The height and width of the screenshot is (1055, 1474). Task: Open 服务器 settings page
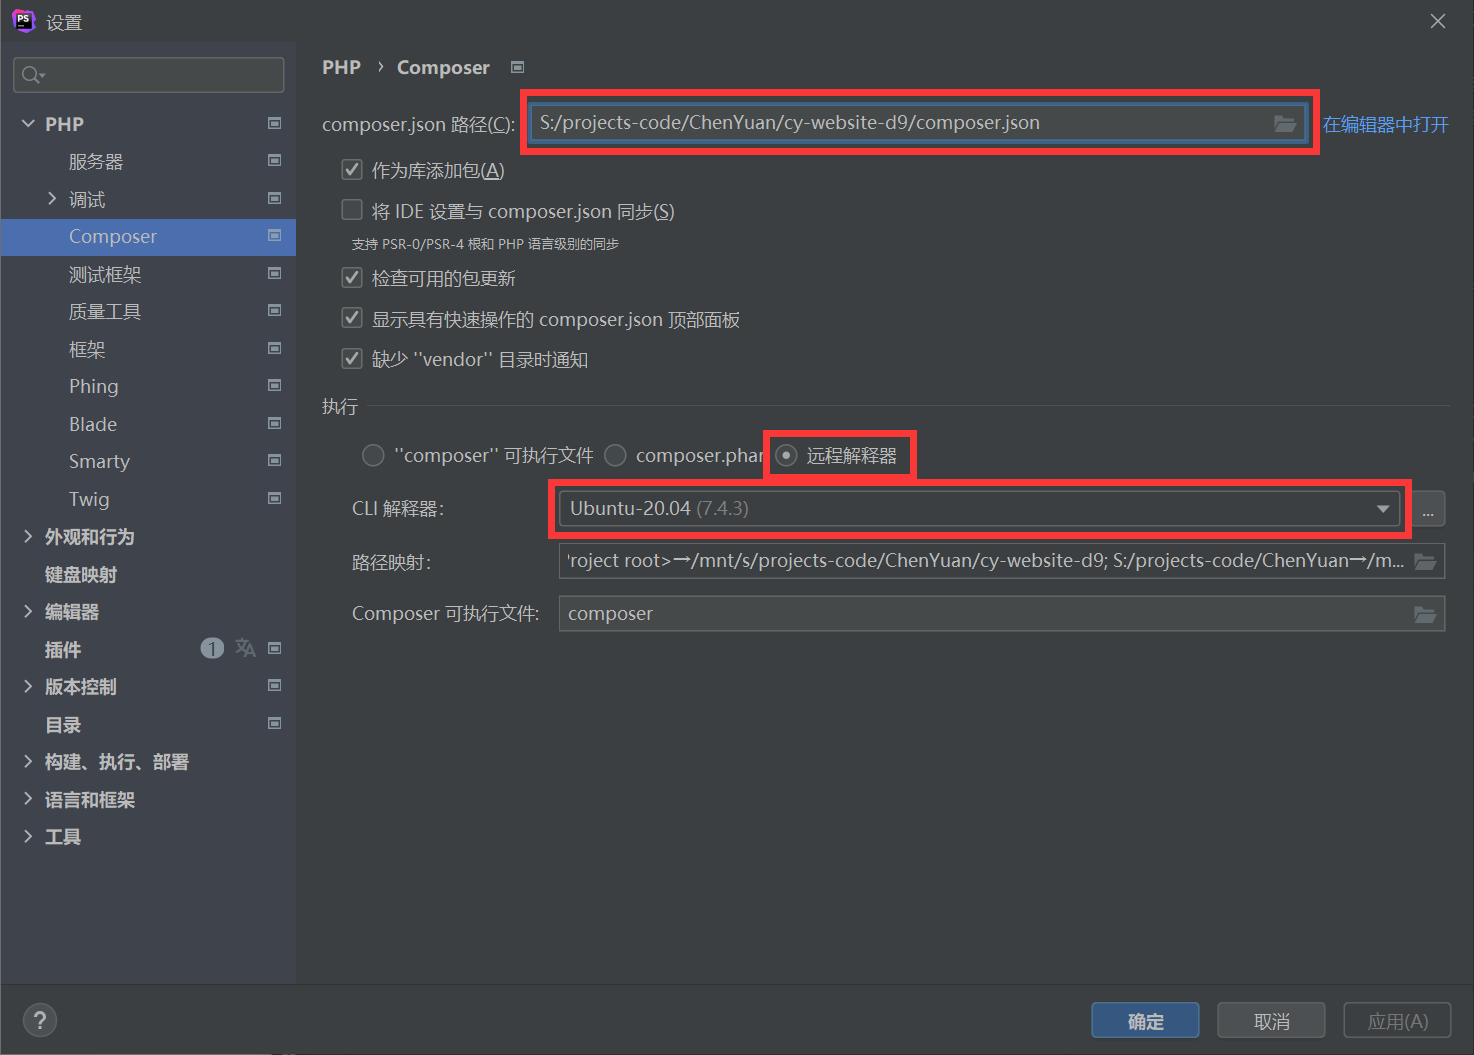coord(96,161)
